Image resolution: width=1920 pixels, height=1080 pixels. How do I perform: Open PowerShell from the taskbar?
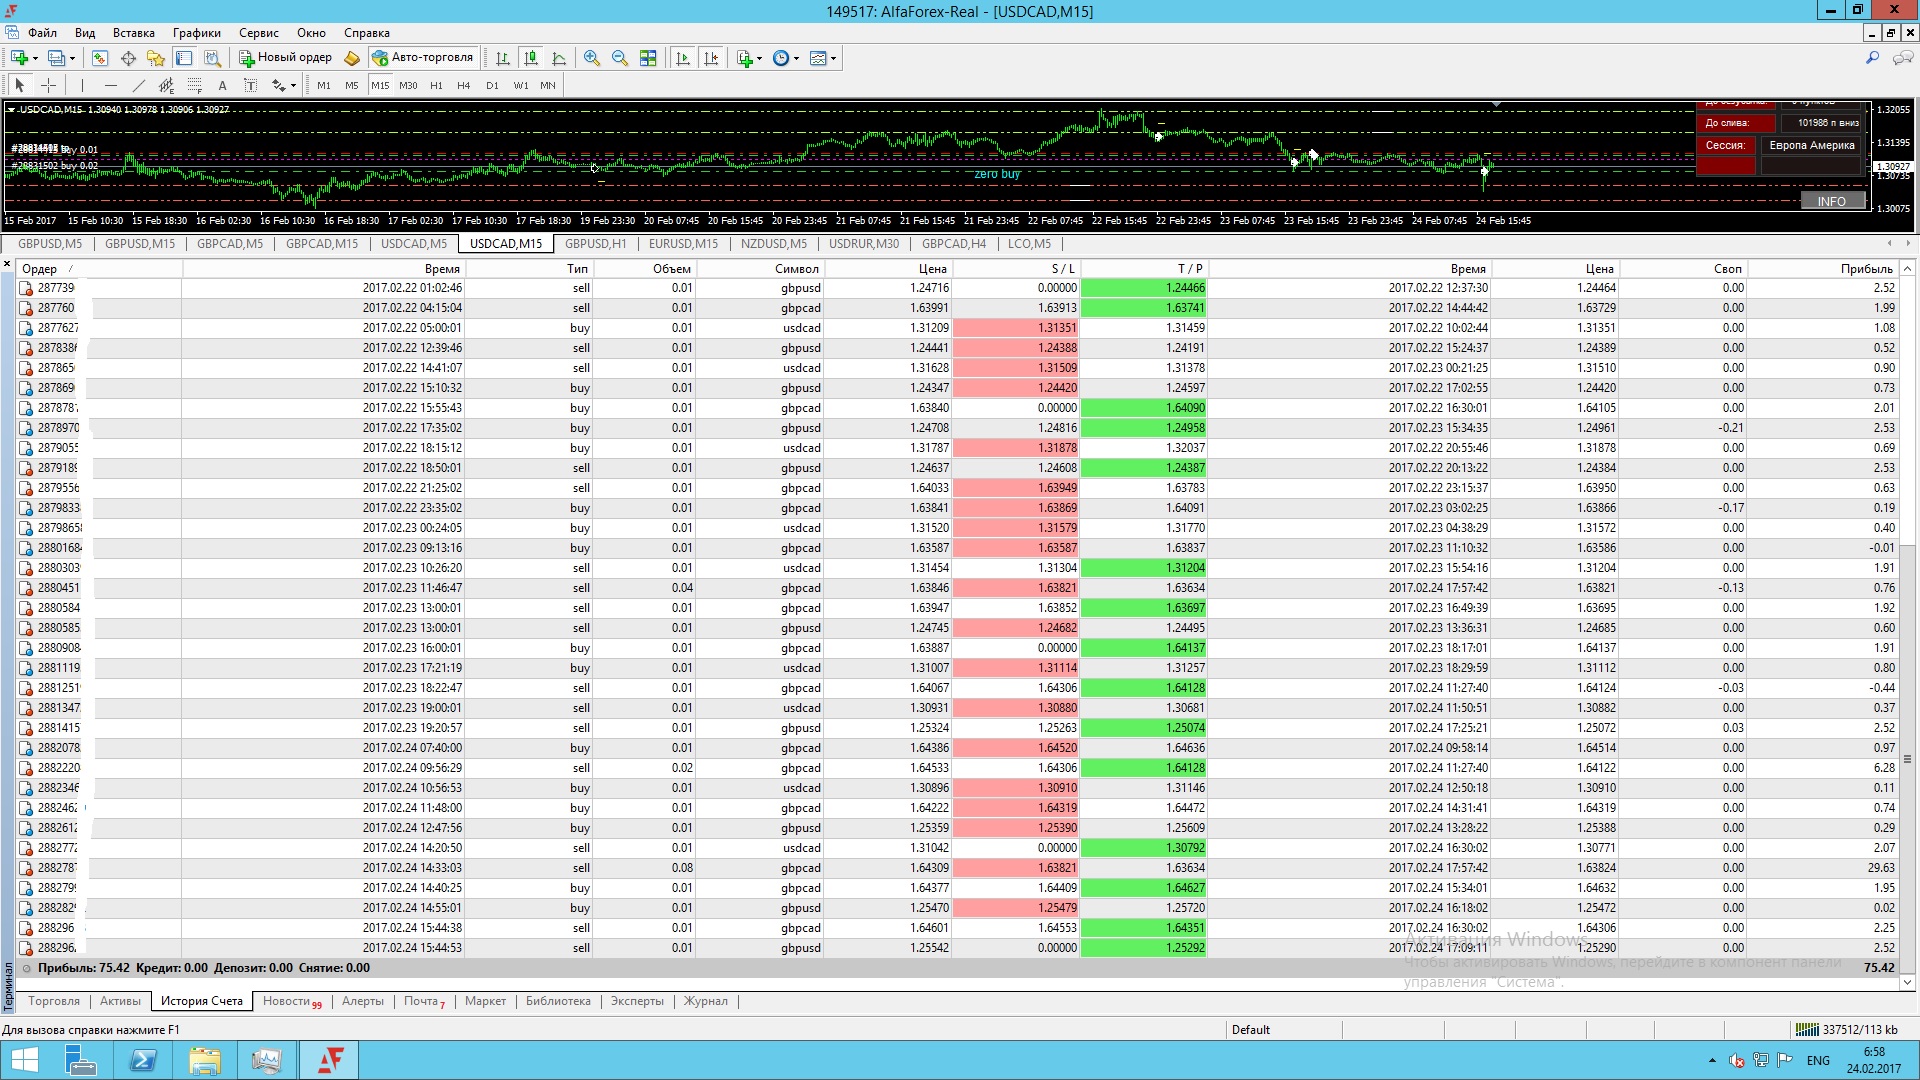pyautogui.click(x=143, y=1060)
